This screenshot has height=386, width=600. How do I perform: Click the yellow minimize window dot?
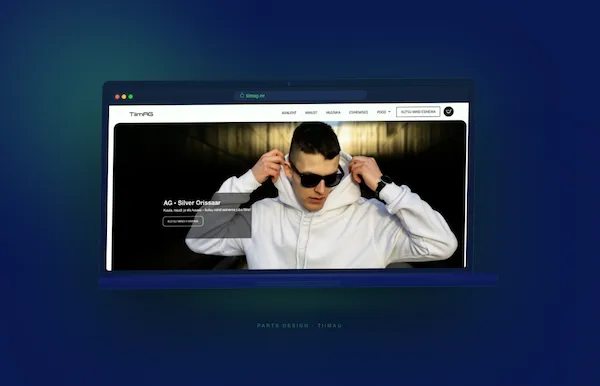[x=124, y=97]
